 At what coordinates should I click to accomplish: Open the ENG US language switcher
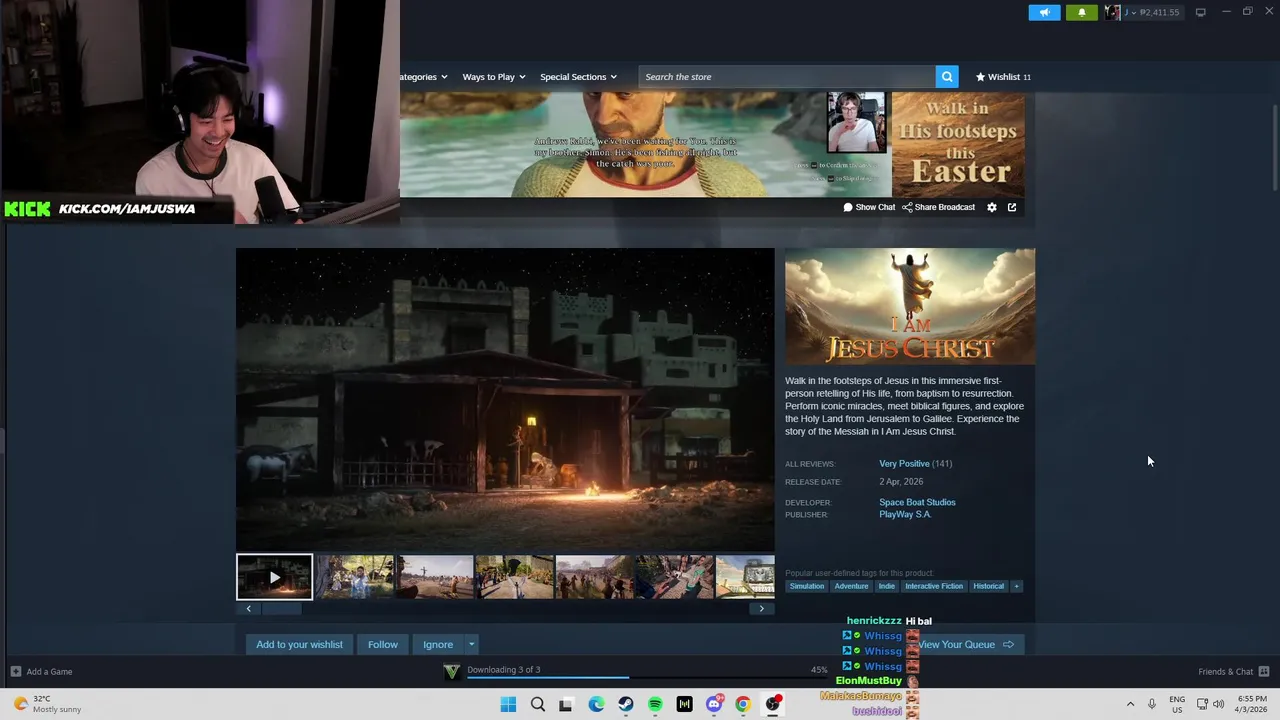(x=1177, y=704)
